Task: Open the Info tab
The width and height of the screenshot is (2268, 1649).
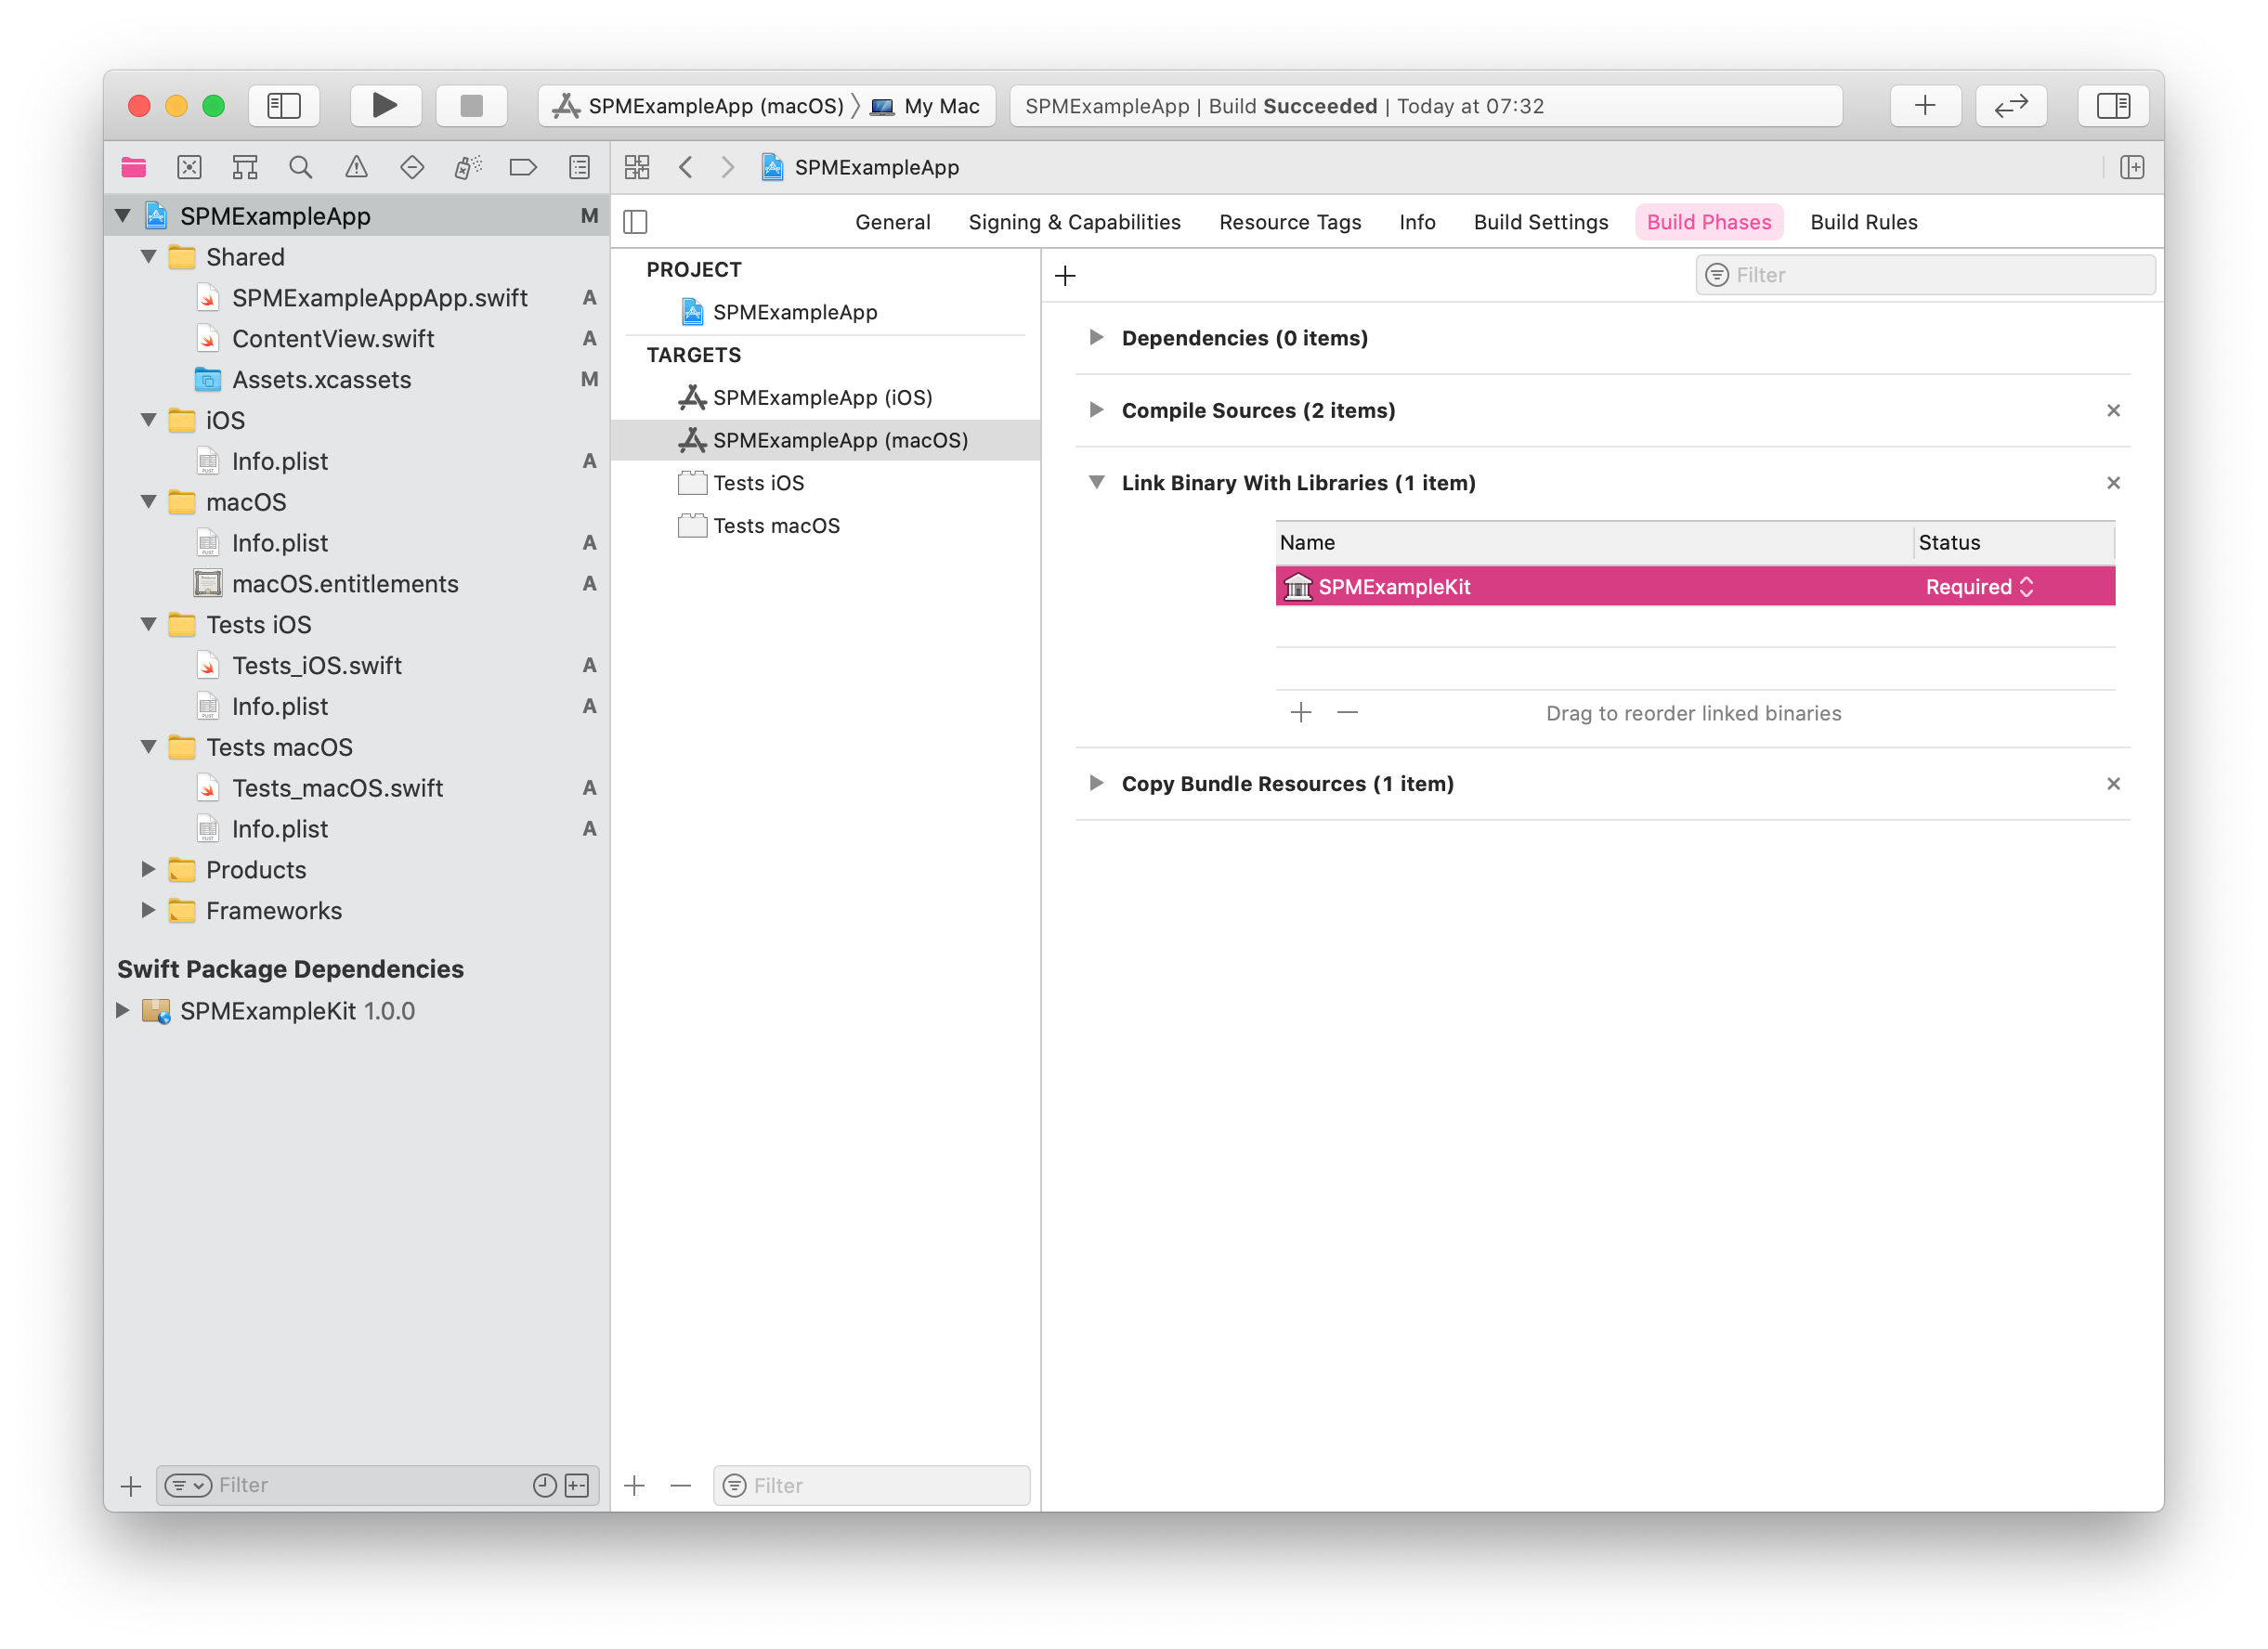Action: point(1417,222)
